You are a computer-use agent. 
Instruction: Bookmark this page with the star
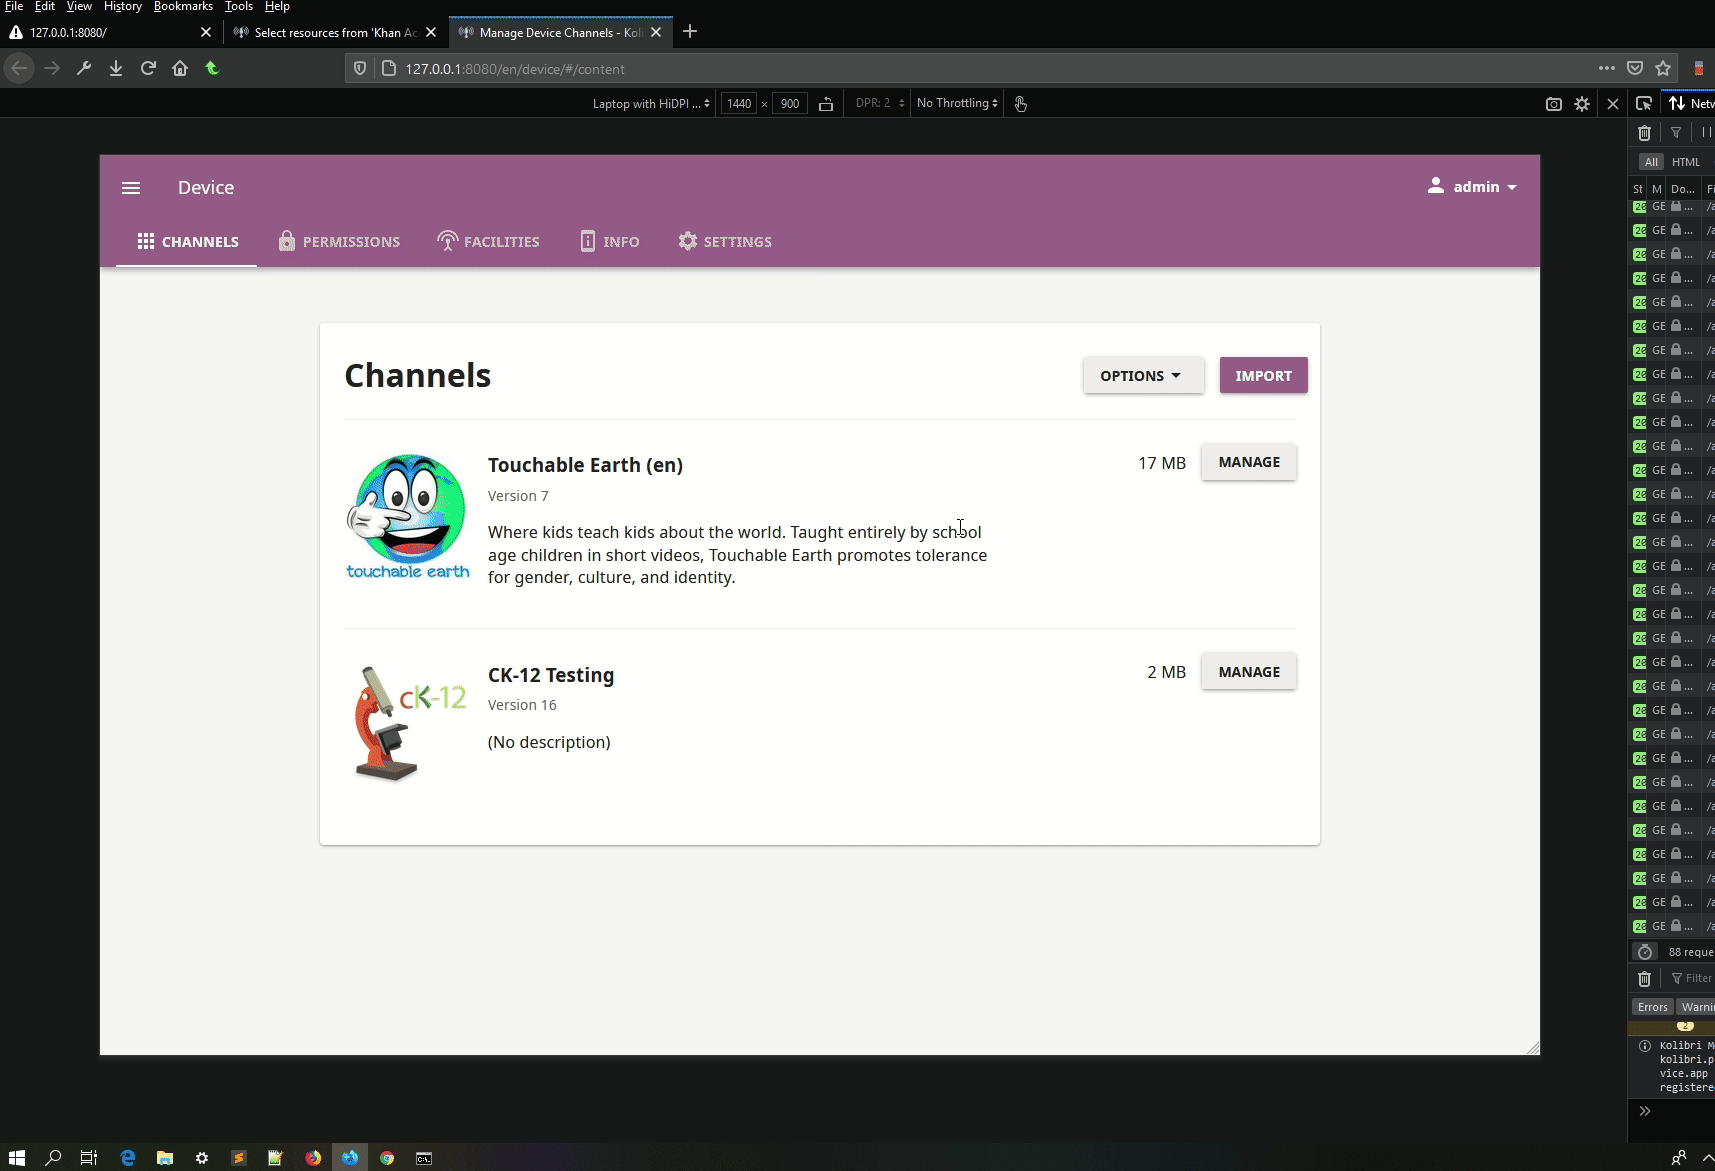pyautogui.click(x=1663, y=68)
